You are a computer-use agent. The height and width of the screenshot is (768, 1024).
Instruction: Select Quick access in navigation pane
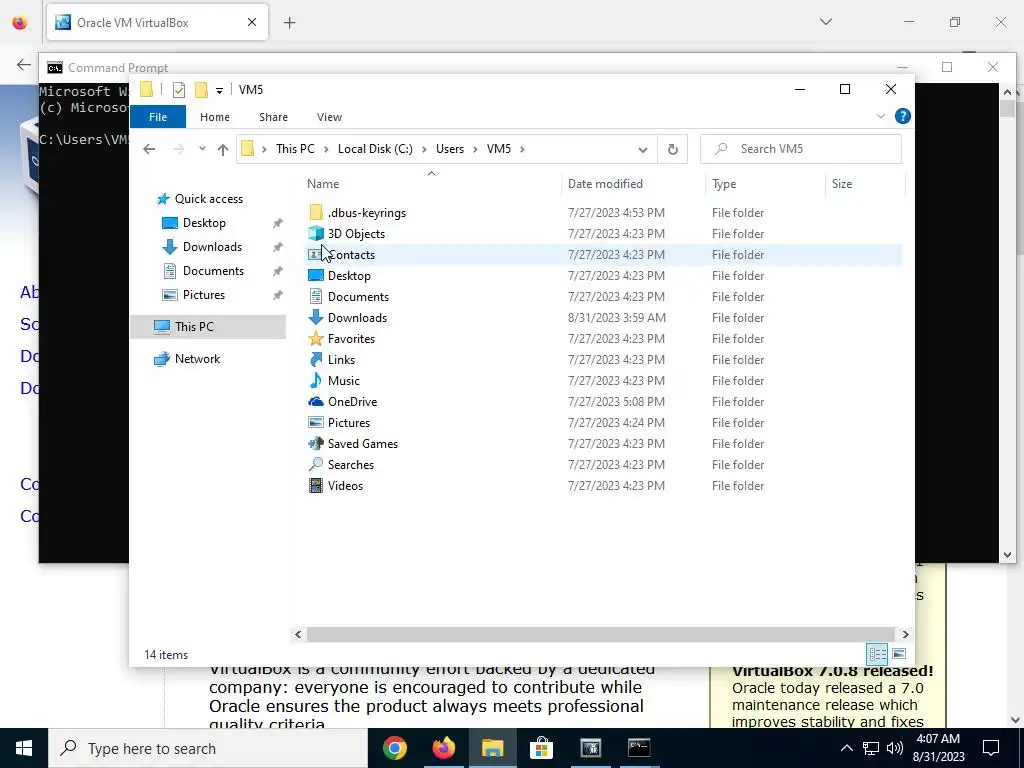click(x=208, y=199)
